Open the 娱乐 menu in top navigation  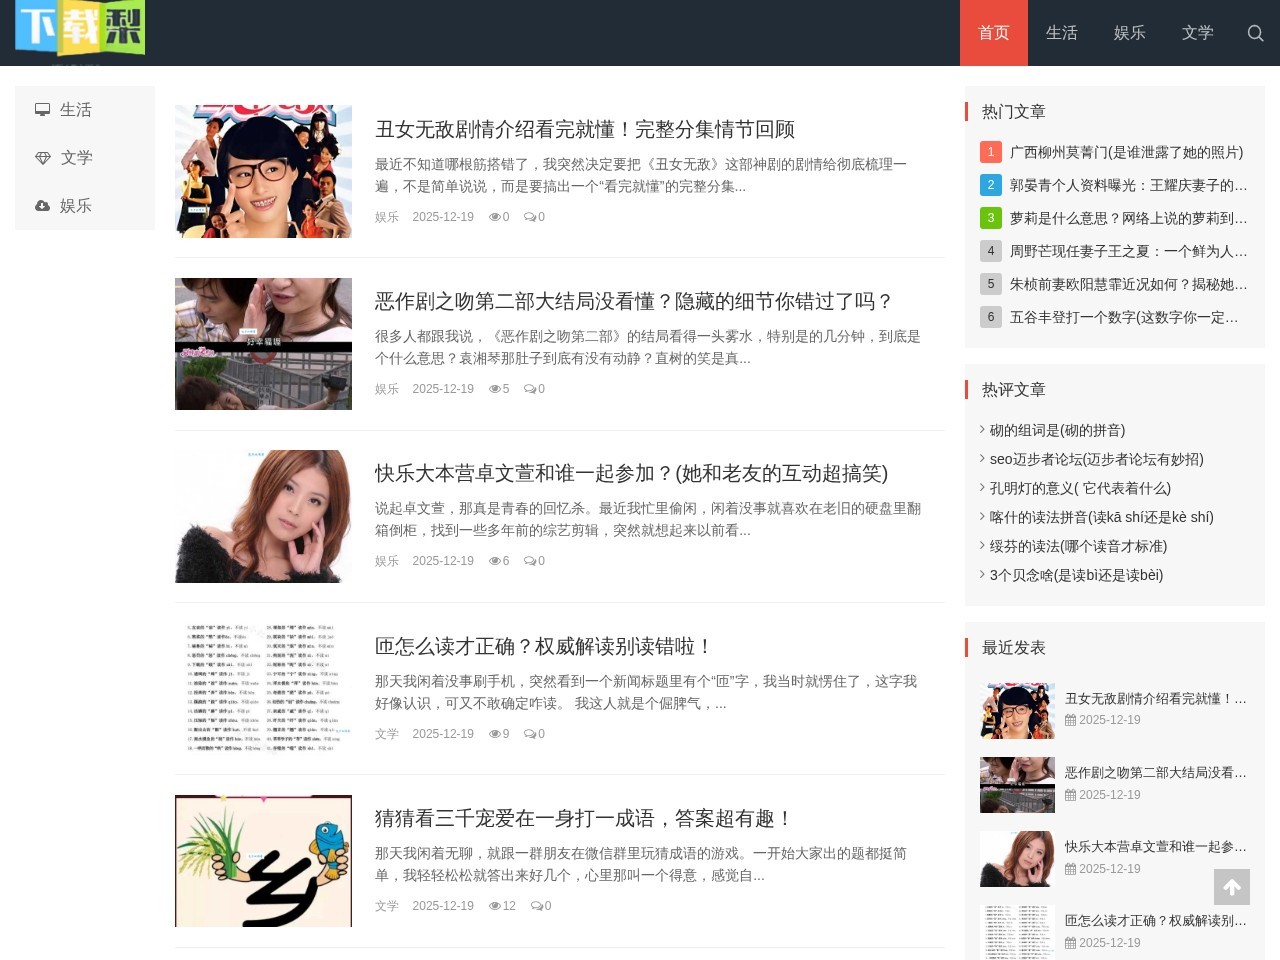1129,33
